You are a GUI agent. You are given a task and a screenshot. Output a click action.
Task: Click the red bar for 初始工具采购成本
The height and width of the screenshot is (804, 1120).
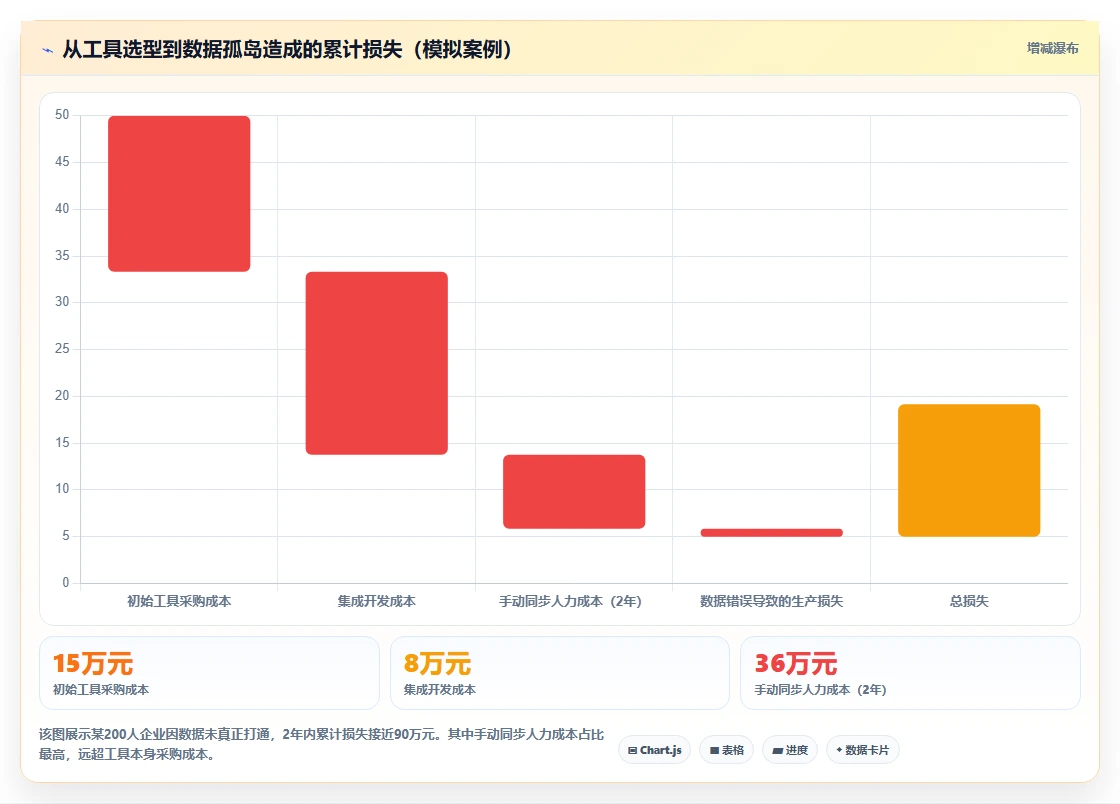tap(179, 194)
